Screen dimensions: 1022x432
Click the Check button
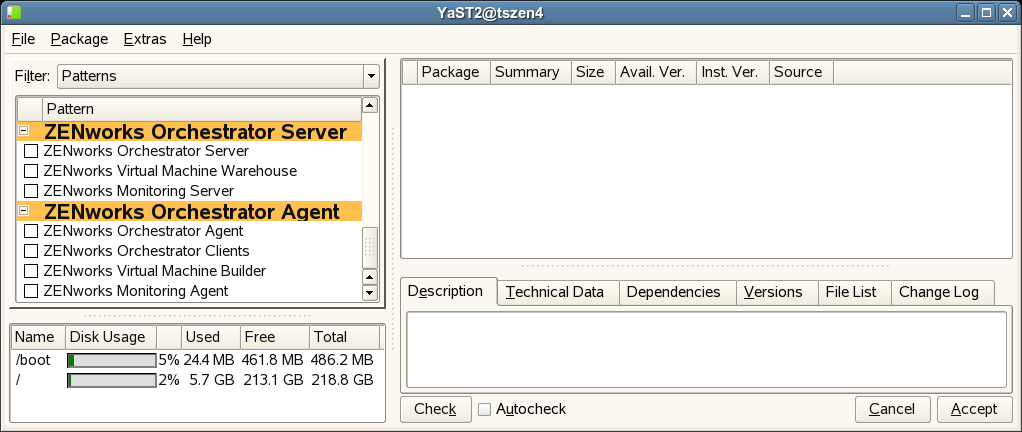(x=435, y=409)
